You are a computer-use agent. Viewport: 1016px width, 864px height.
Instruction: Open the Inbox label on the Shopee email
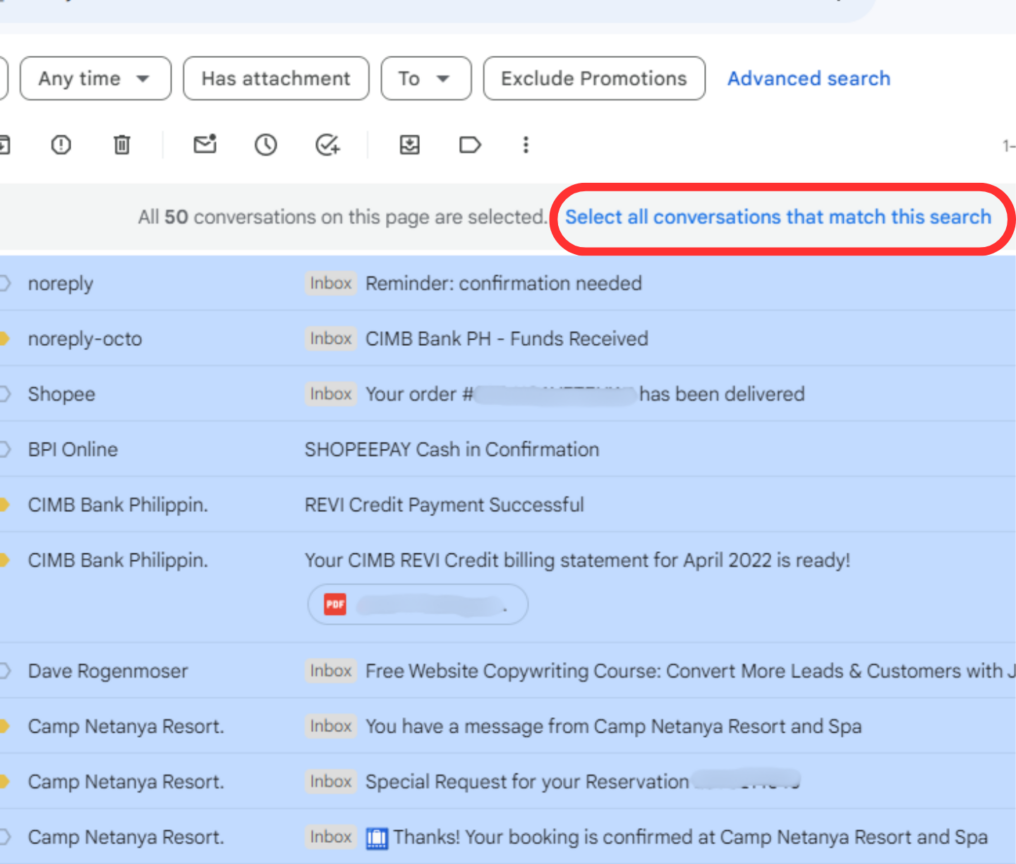click(x=331, y=394)
